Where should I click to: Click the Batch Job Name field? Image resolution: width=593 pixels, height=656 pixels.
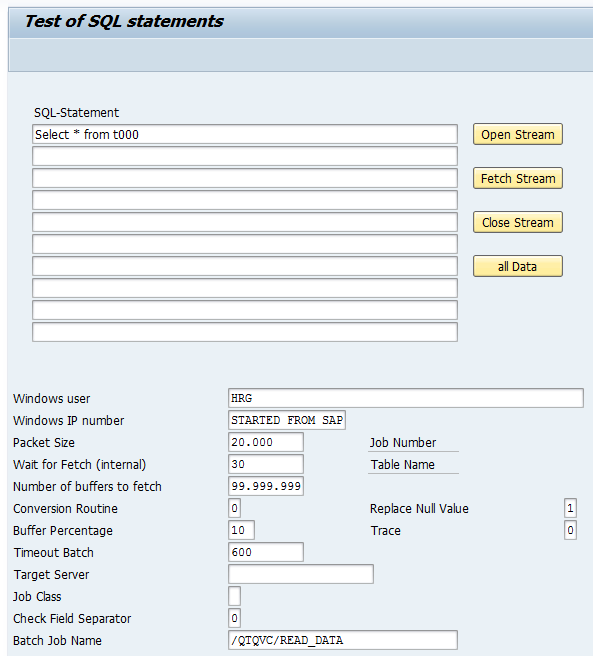click(x=343, y=640)
